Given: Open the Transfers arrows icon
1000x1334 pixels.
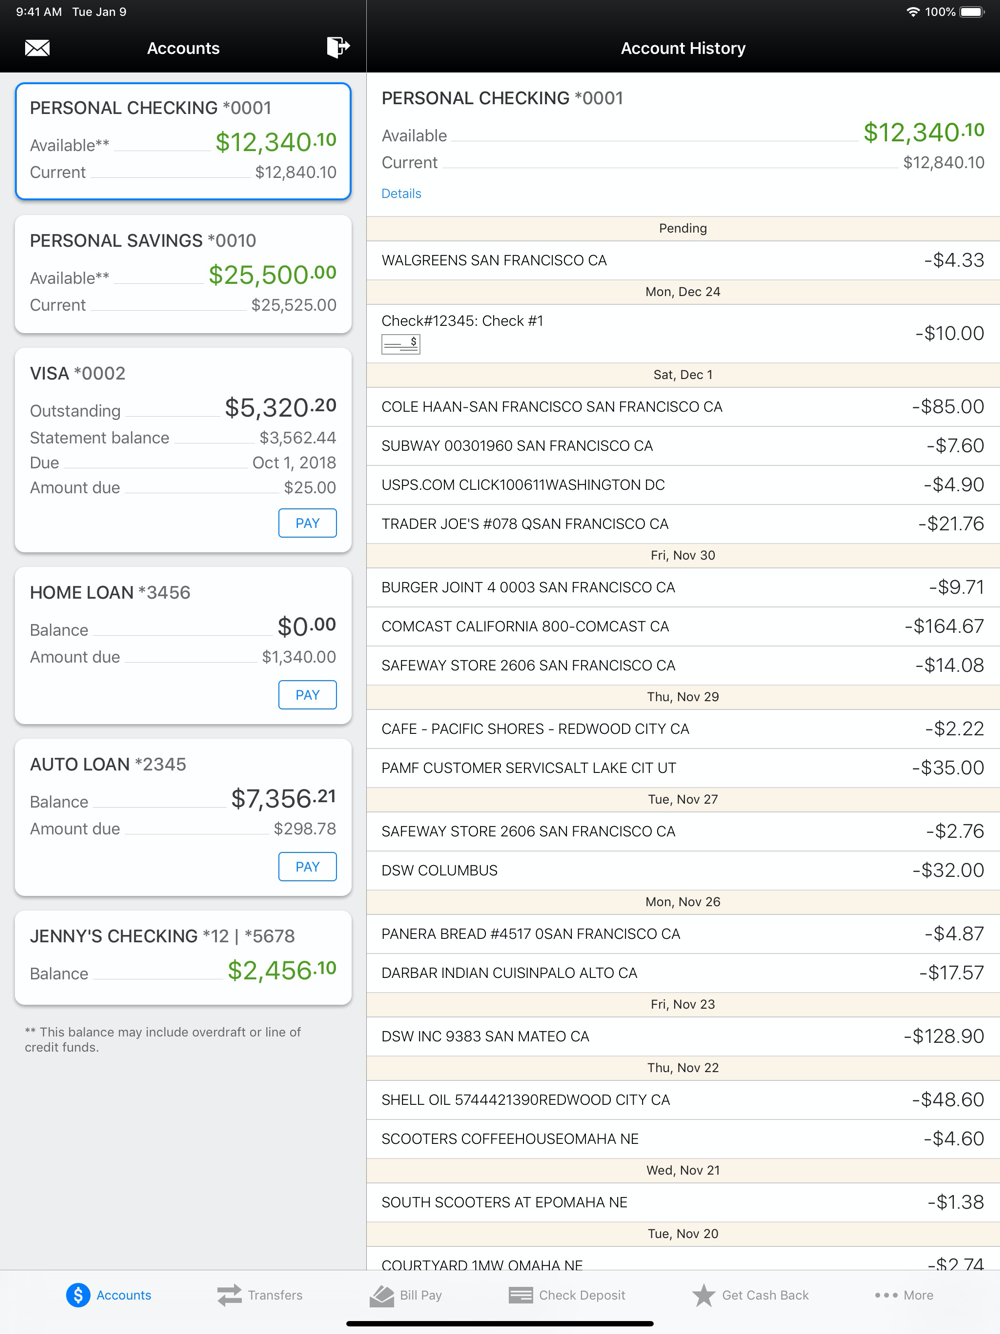Looking at the screenshot, I should [x=229, y=1295].
